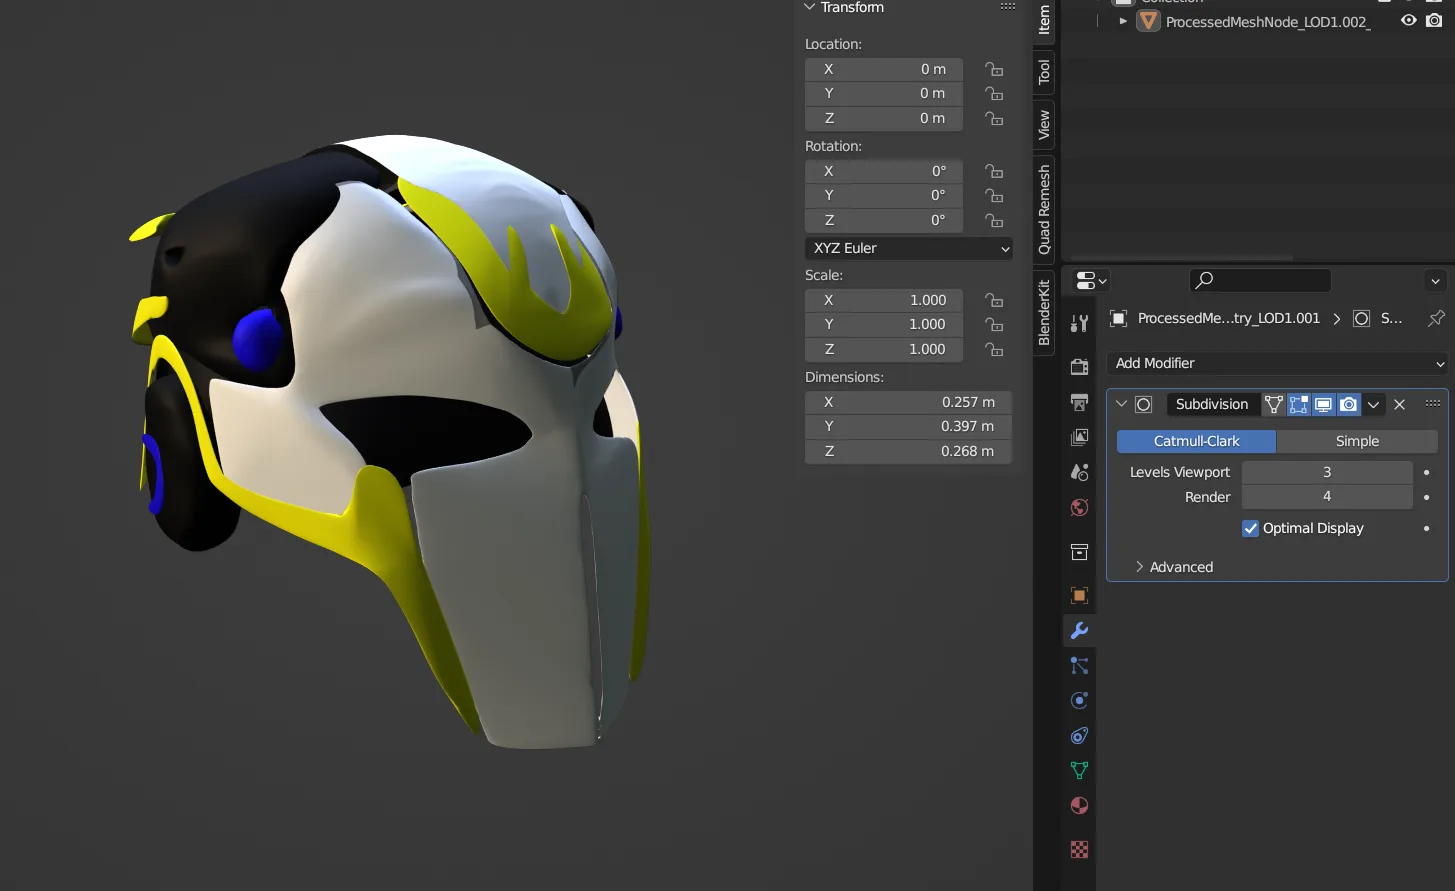Lock the Location X value
The height and width of the screenshot is (891, 1455).
994,69
